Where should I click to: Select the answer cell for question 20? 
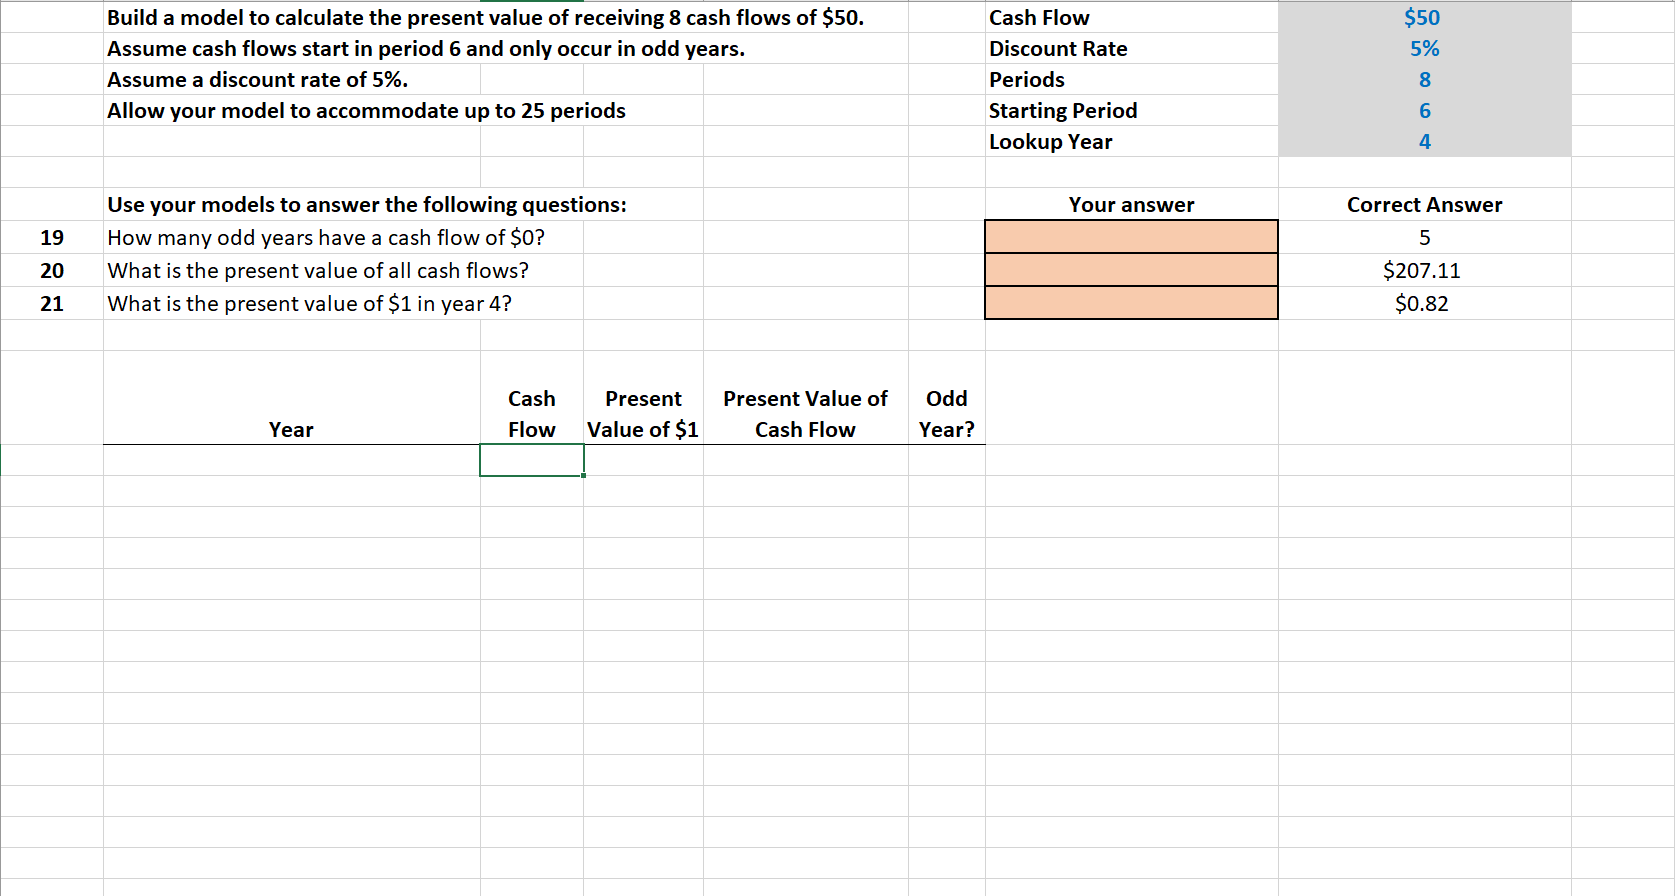click(x=1131, y=270)
